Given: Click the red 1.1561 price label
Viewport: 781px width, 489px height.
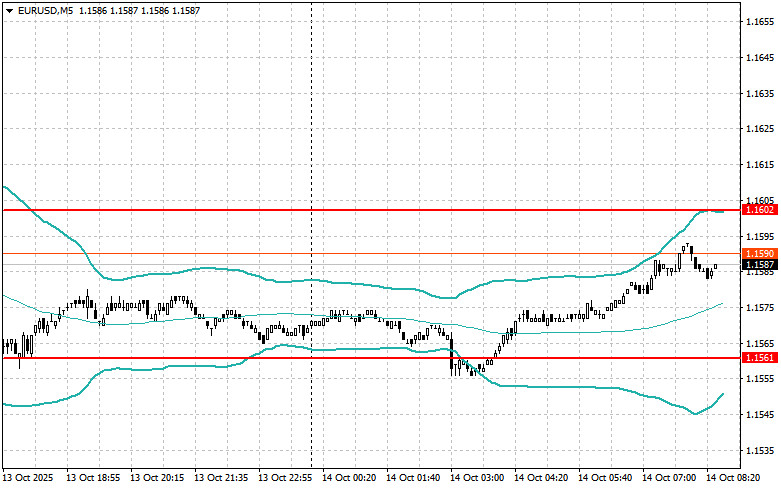Looking at the screenshot, I should [760, 358].
